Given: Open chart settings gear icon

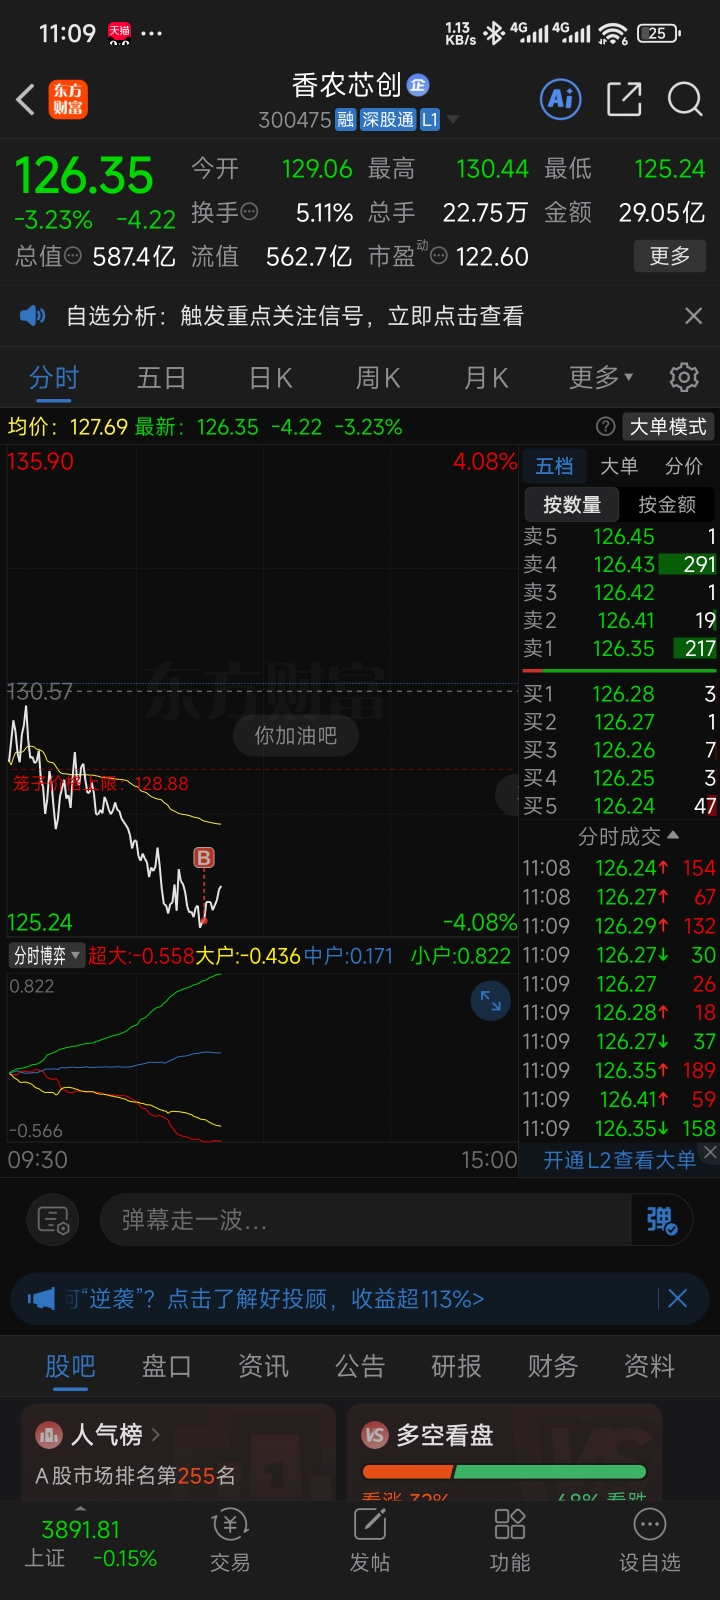Looking at the screenshot, I should click(684, 378).
